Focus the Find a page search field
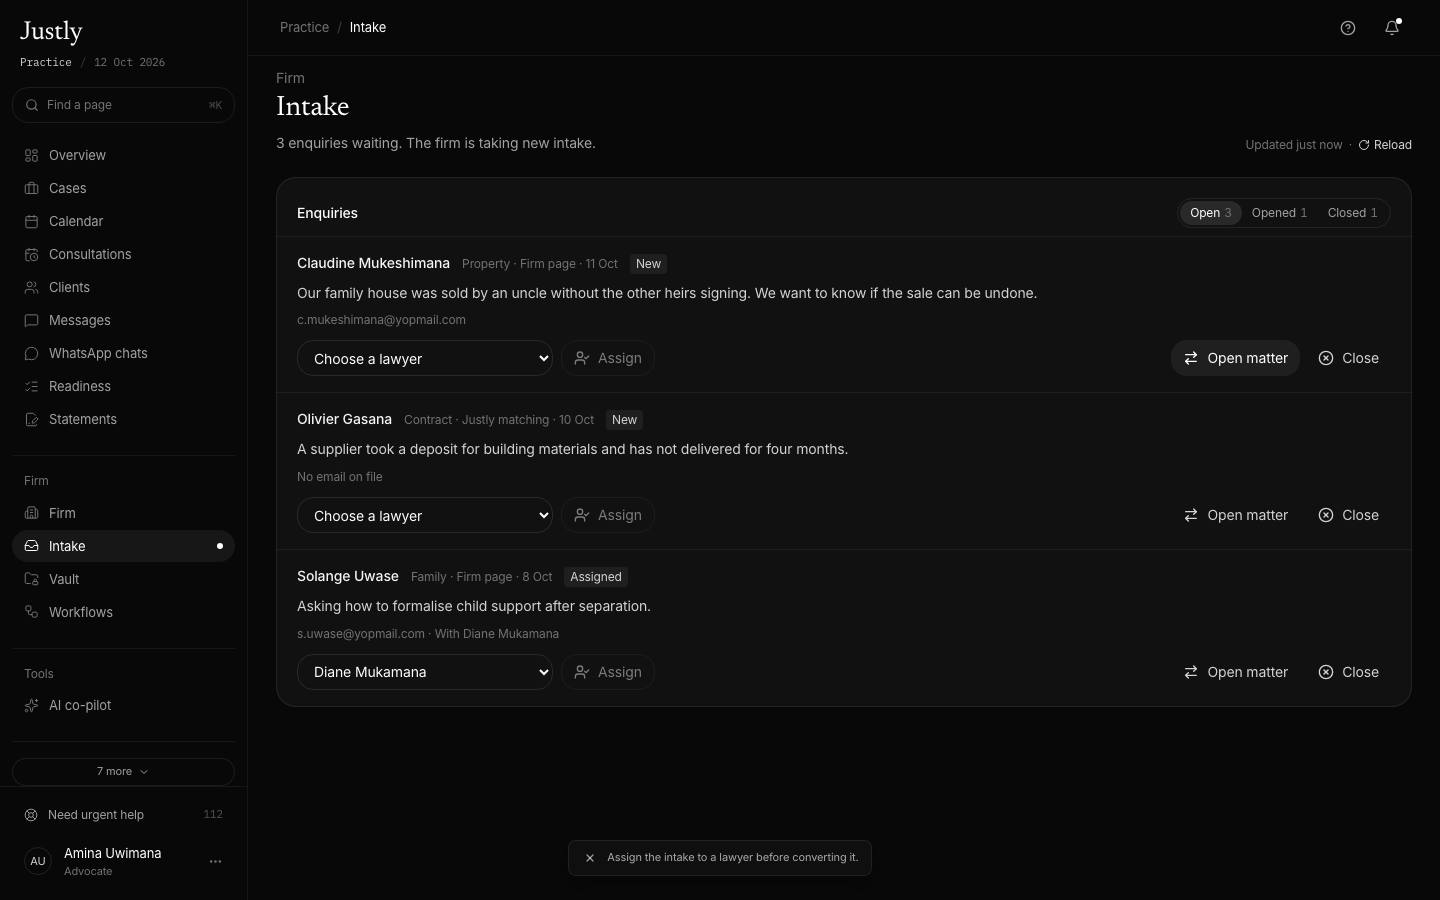 123,105
